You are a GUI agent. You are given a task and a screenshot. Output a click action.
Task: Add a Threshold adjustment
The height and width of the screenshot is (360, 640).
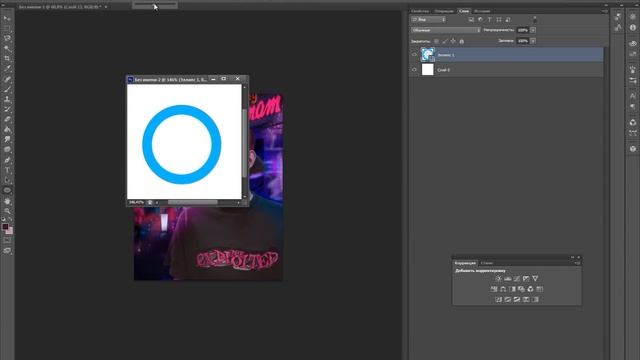(517, 300)
